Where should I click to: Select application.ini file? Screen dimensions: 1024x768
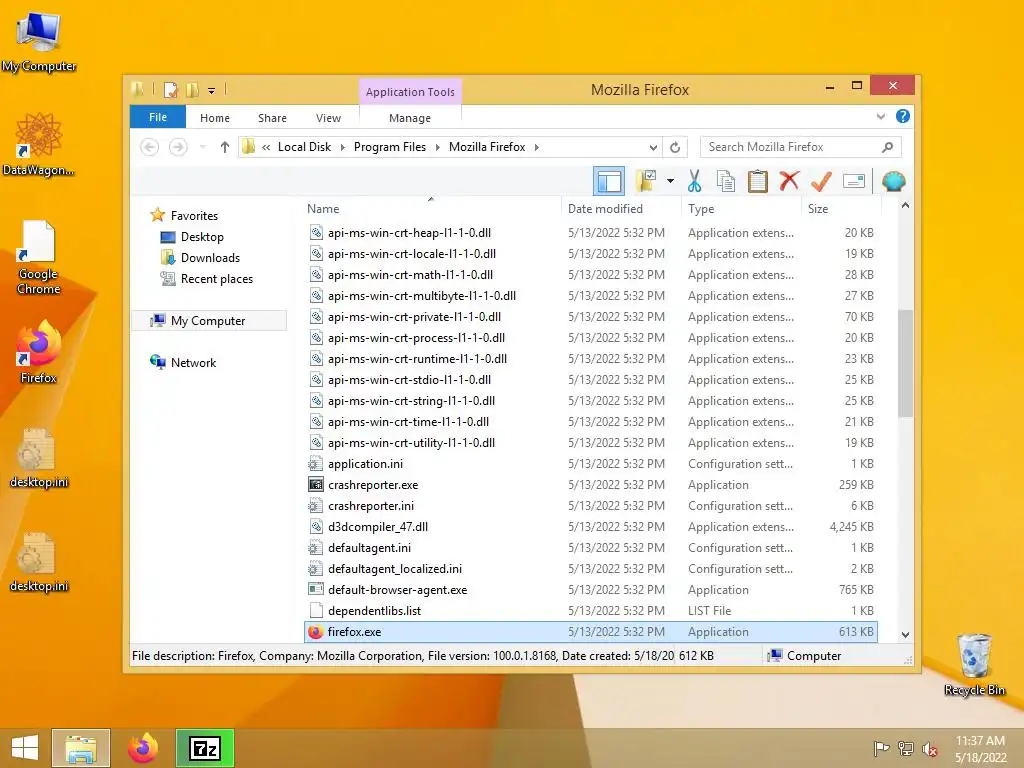click(591, 464)
